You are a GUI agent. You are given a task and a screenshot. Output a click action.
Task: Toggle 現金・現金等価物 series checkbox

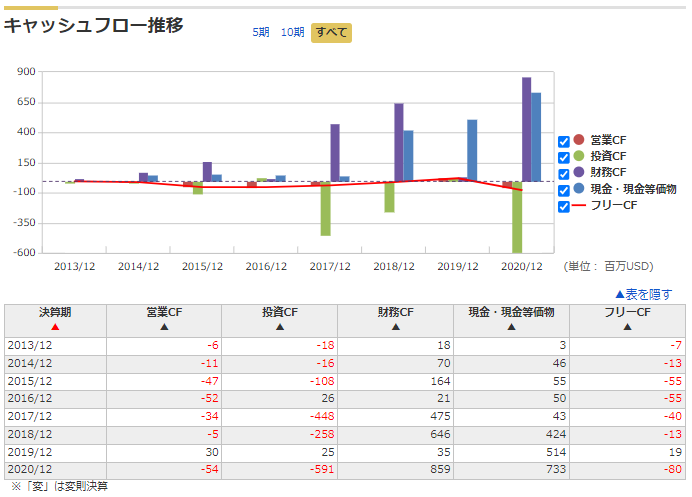pyautogui.click(x=564, y=190)
